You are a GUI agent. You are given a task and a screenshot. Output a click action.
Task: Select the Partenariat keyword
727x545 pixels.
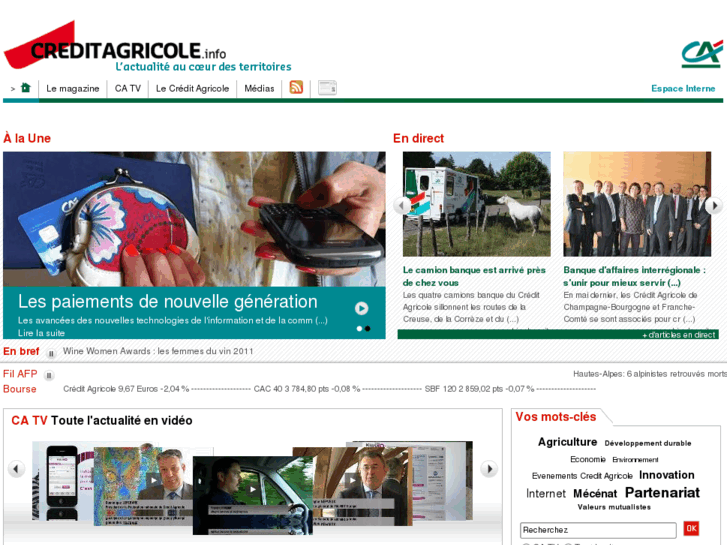(662, 493)
